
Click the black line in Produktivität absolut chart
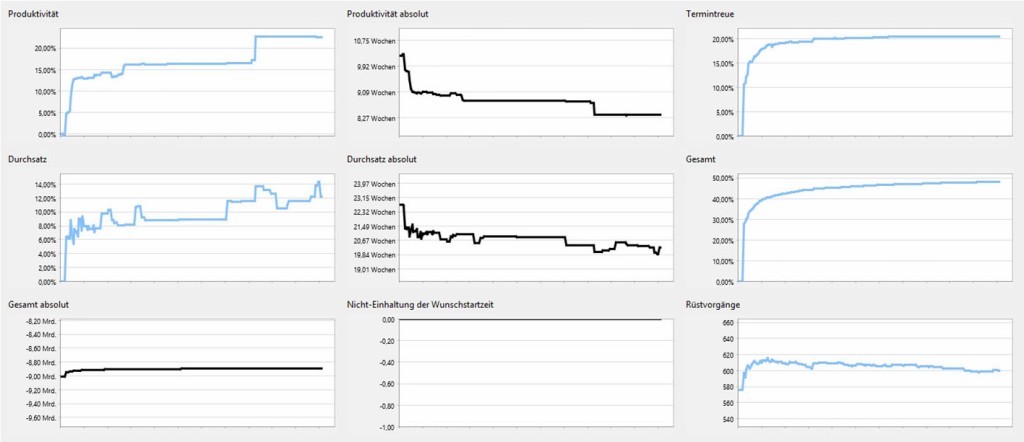point(520,101)
